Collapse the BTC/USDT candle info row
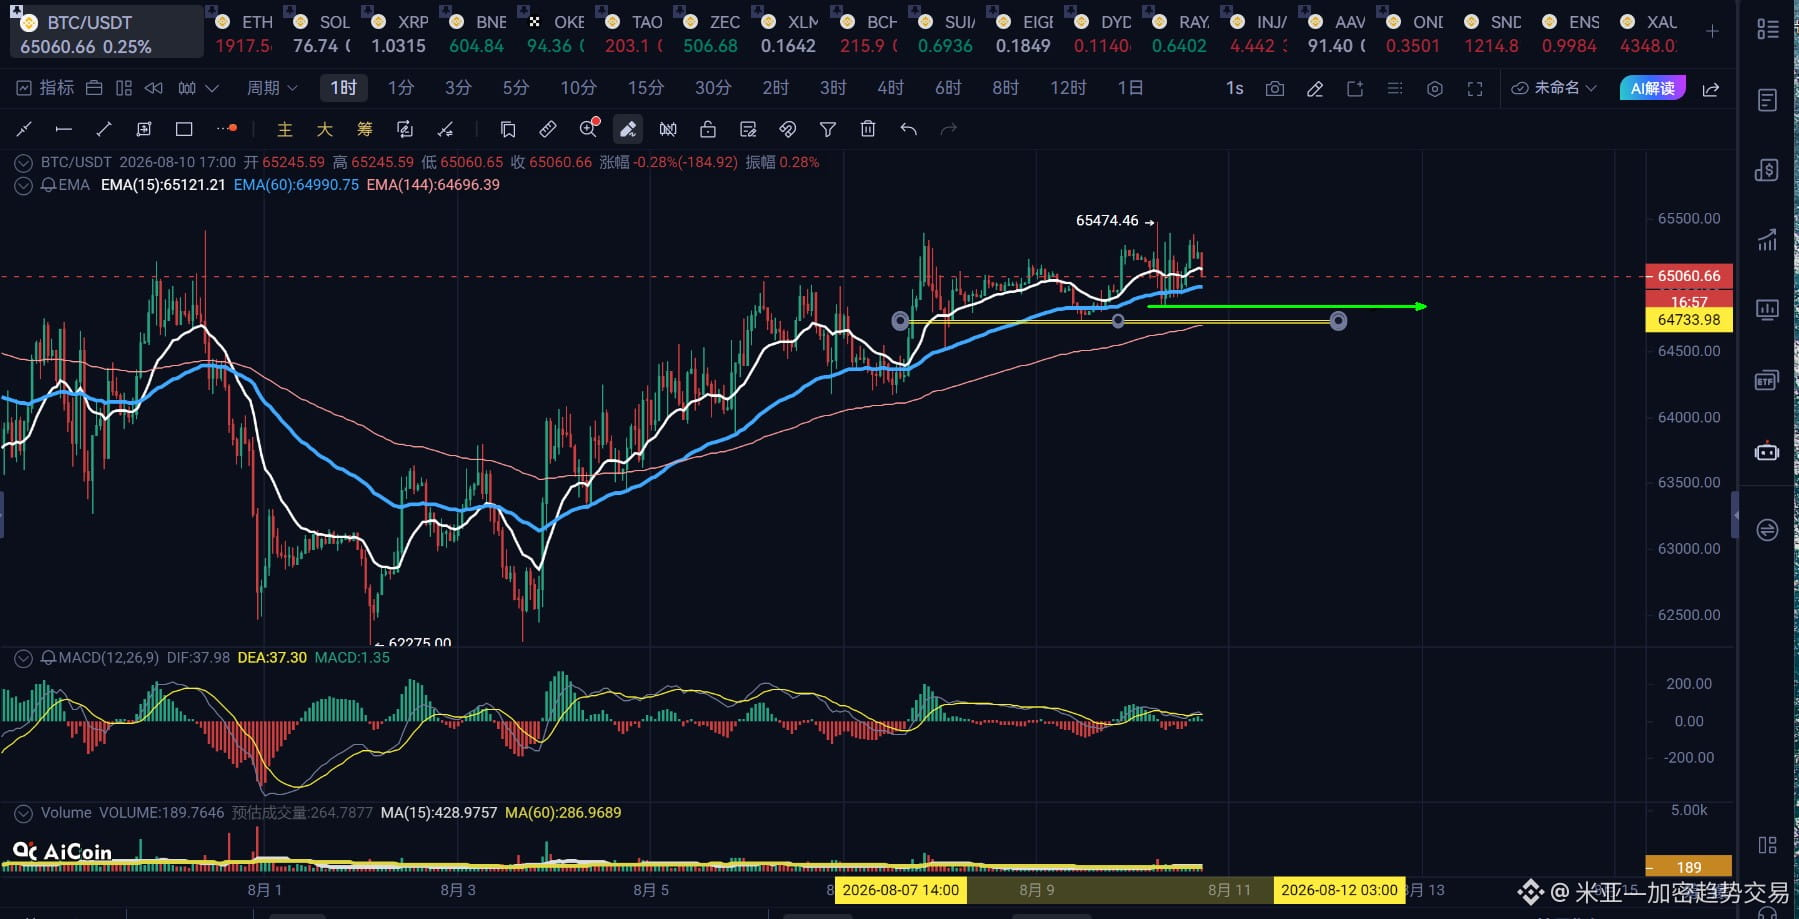 [23, 162]
